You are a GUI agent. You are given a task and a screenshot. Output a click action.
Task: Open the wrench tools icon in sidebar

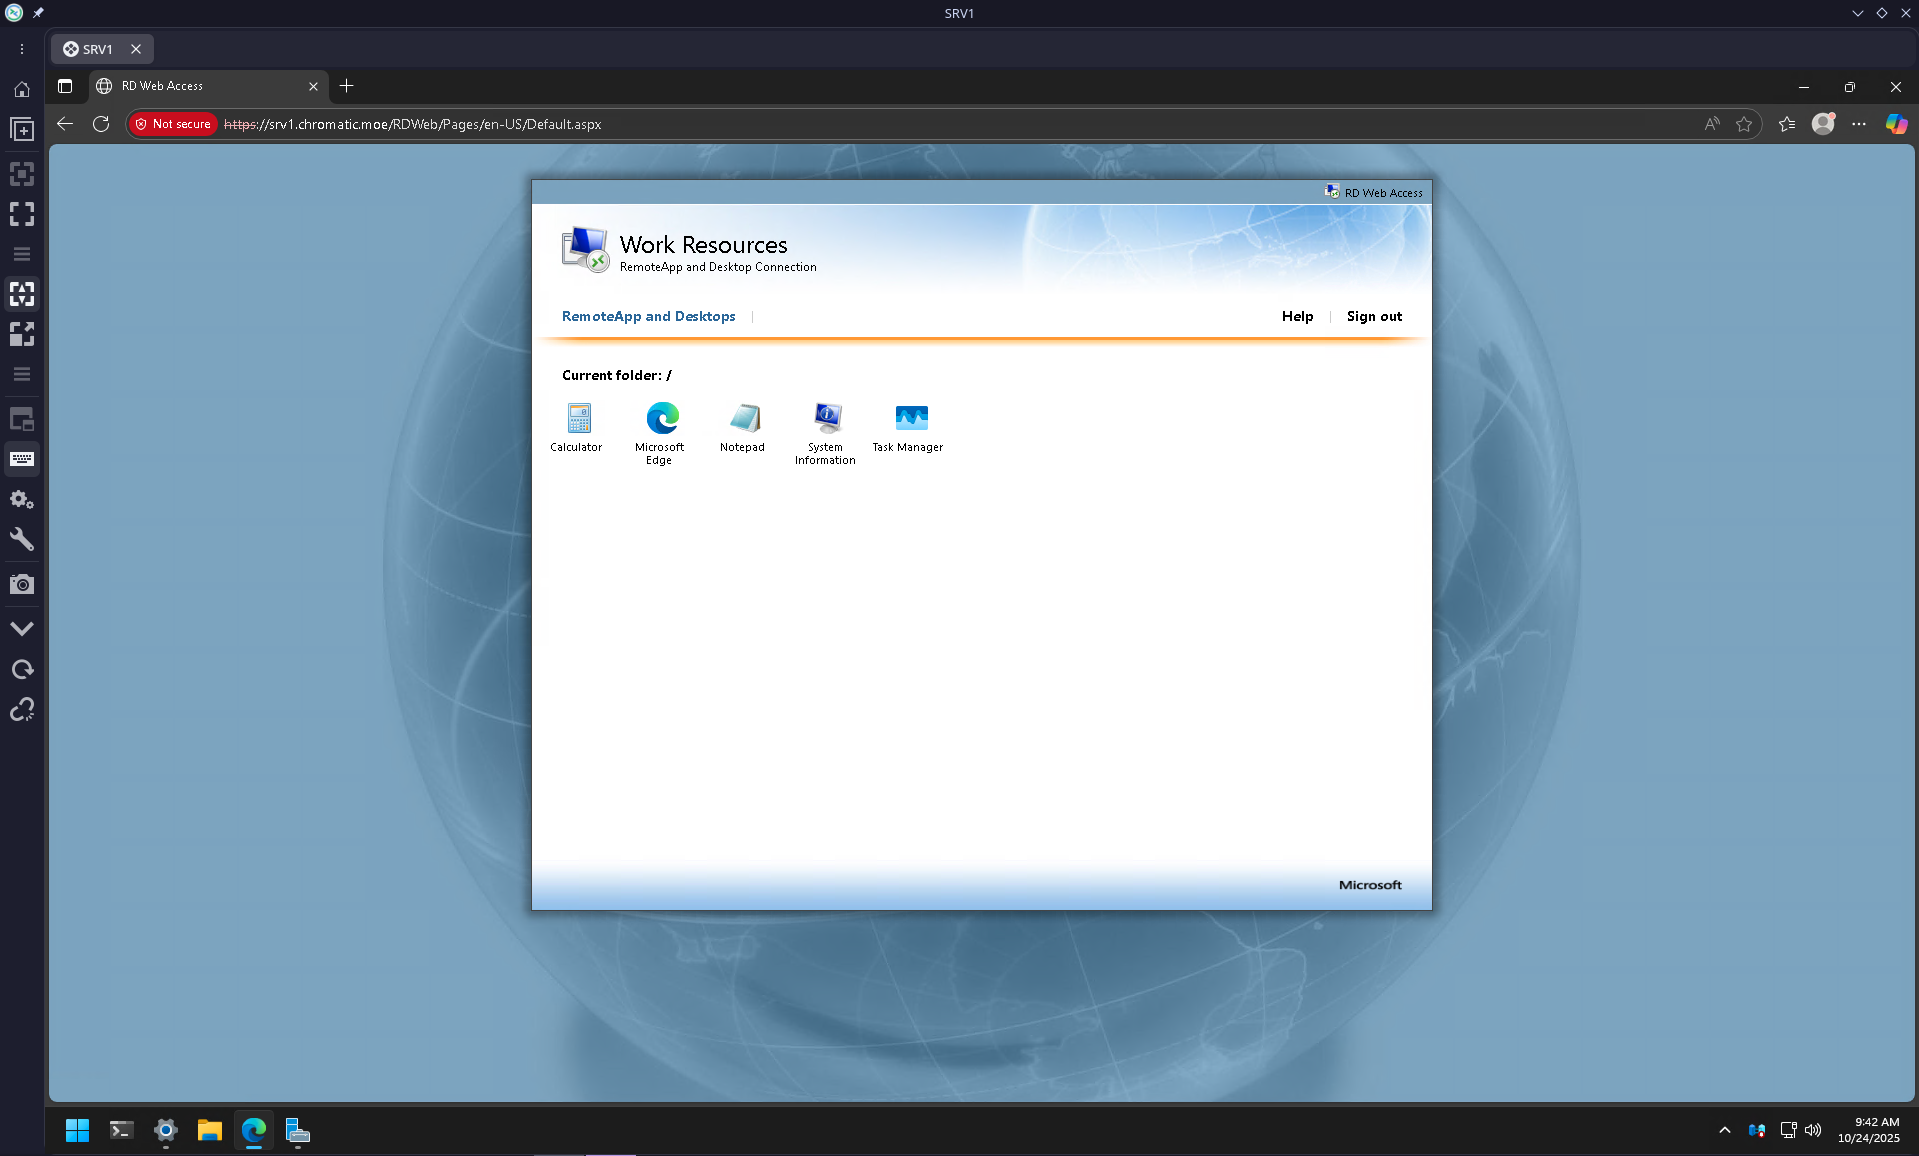coord(22,540)
